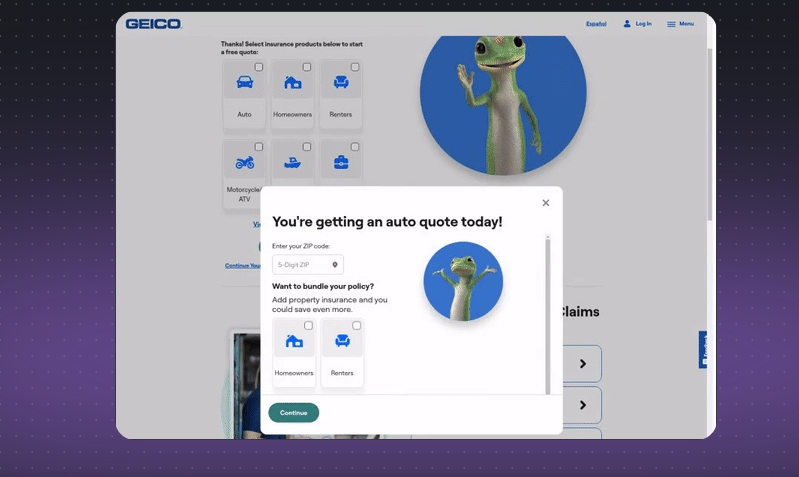Screen dimensions: 799x477
Task: Open the Log In menu
Action: pyautogui.click(x=637, y=24)
